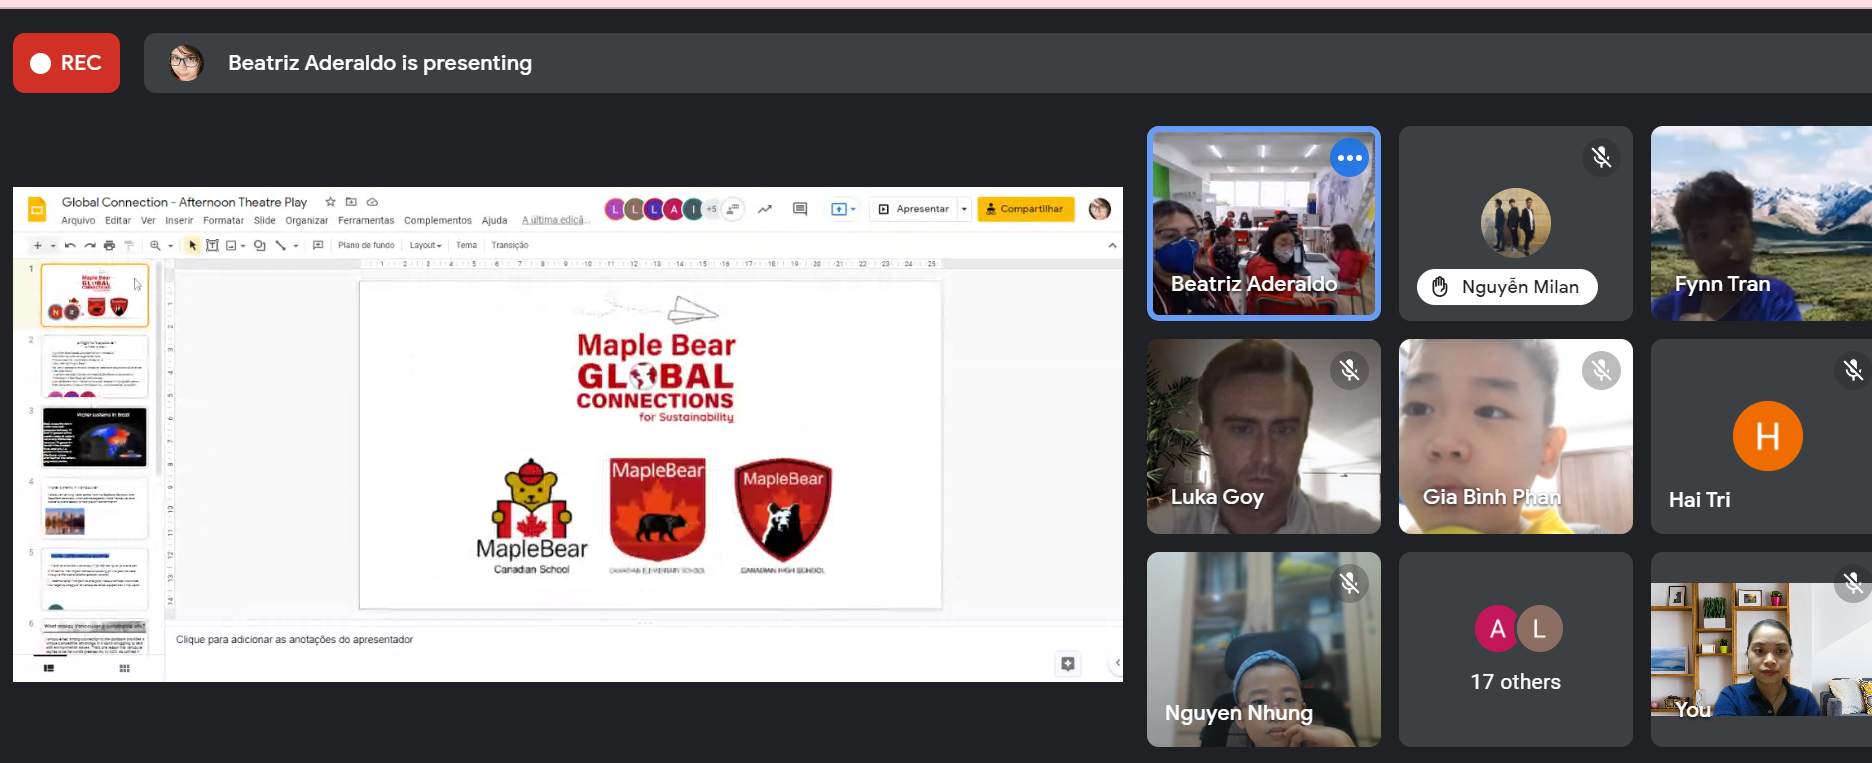
Task: Expand the new slide layout dropdown arrow
Action: click(x=53, y=245)
